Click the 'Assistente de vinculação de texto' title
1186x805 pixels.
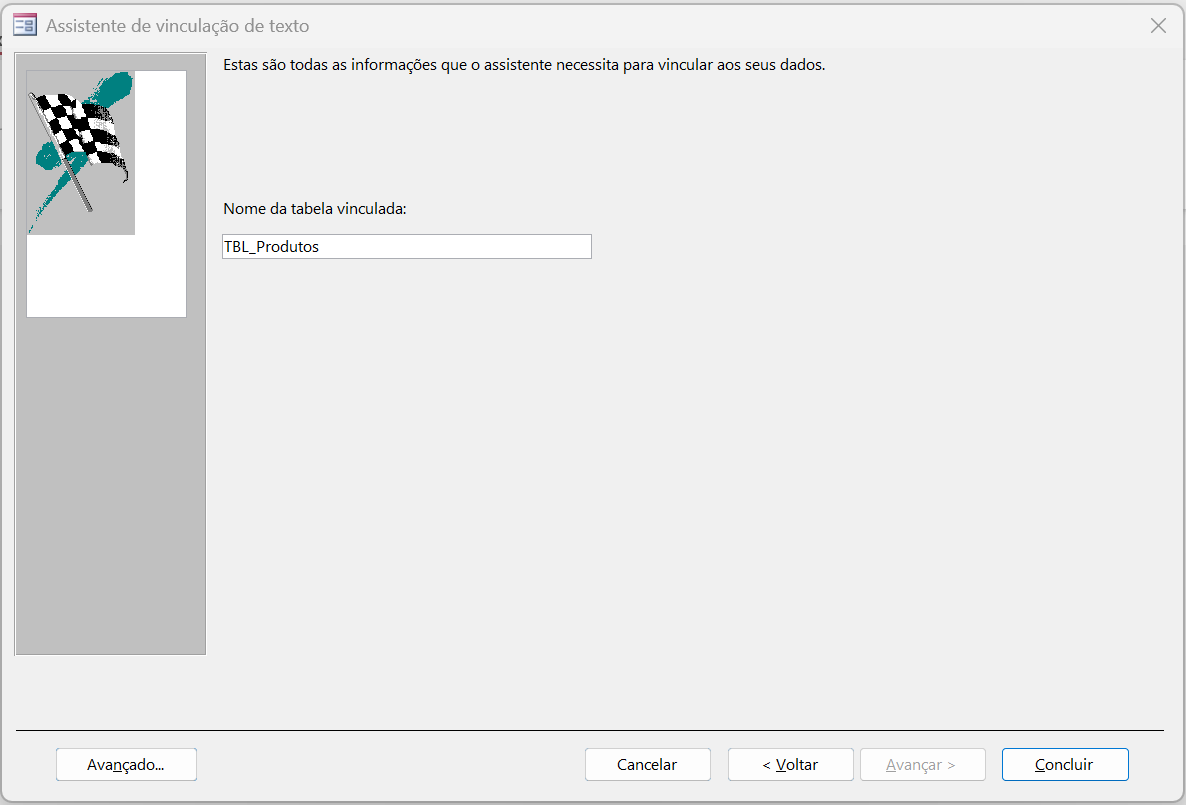tap(177, 26)
